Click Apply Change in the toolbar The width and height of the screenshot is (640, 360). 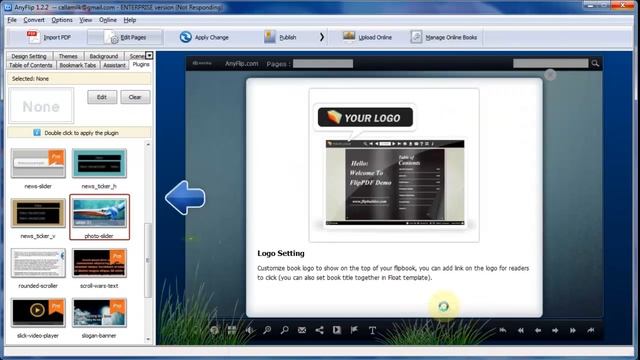(204, 37)
